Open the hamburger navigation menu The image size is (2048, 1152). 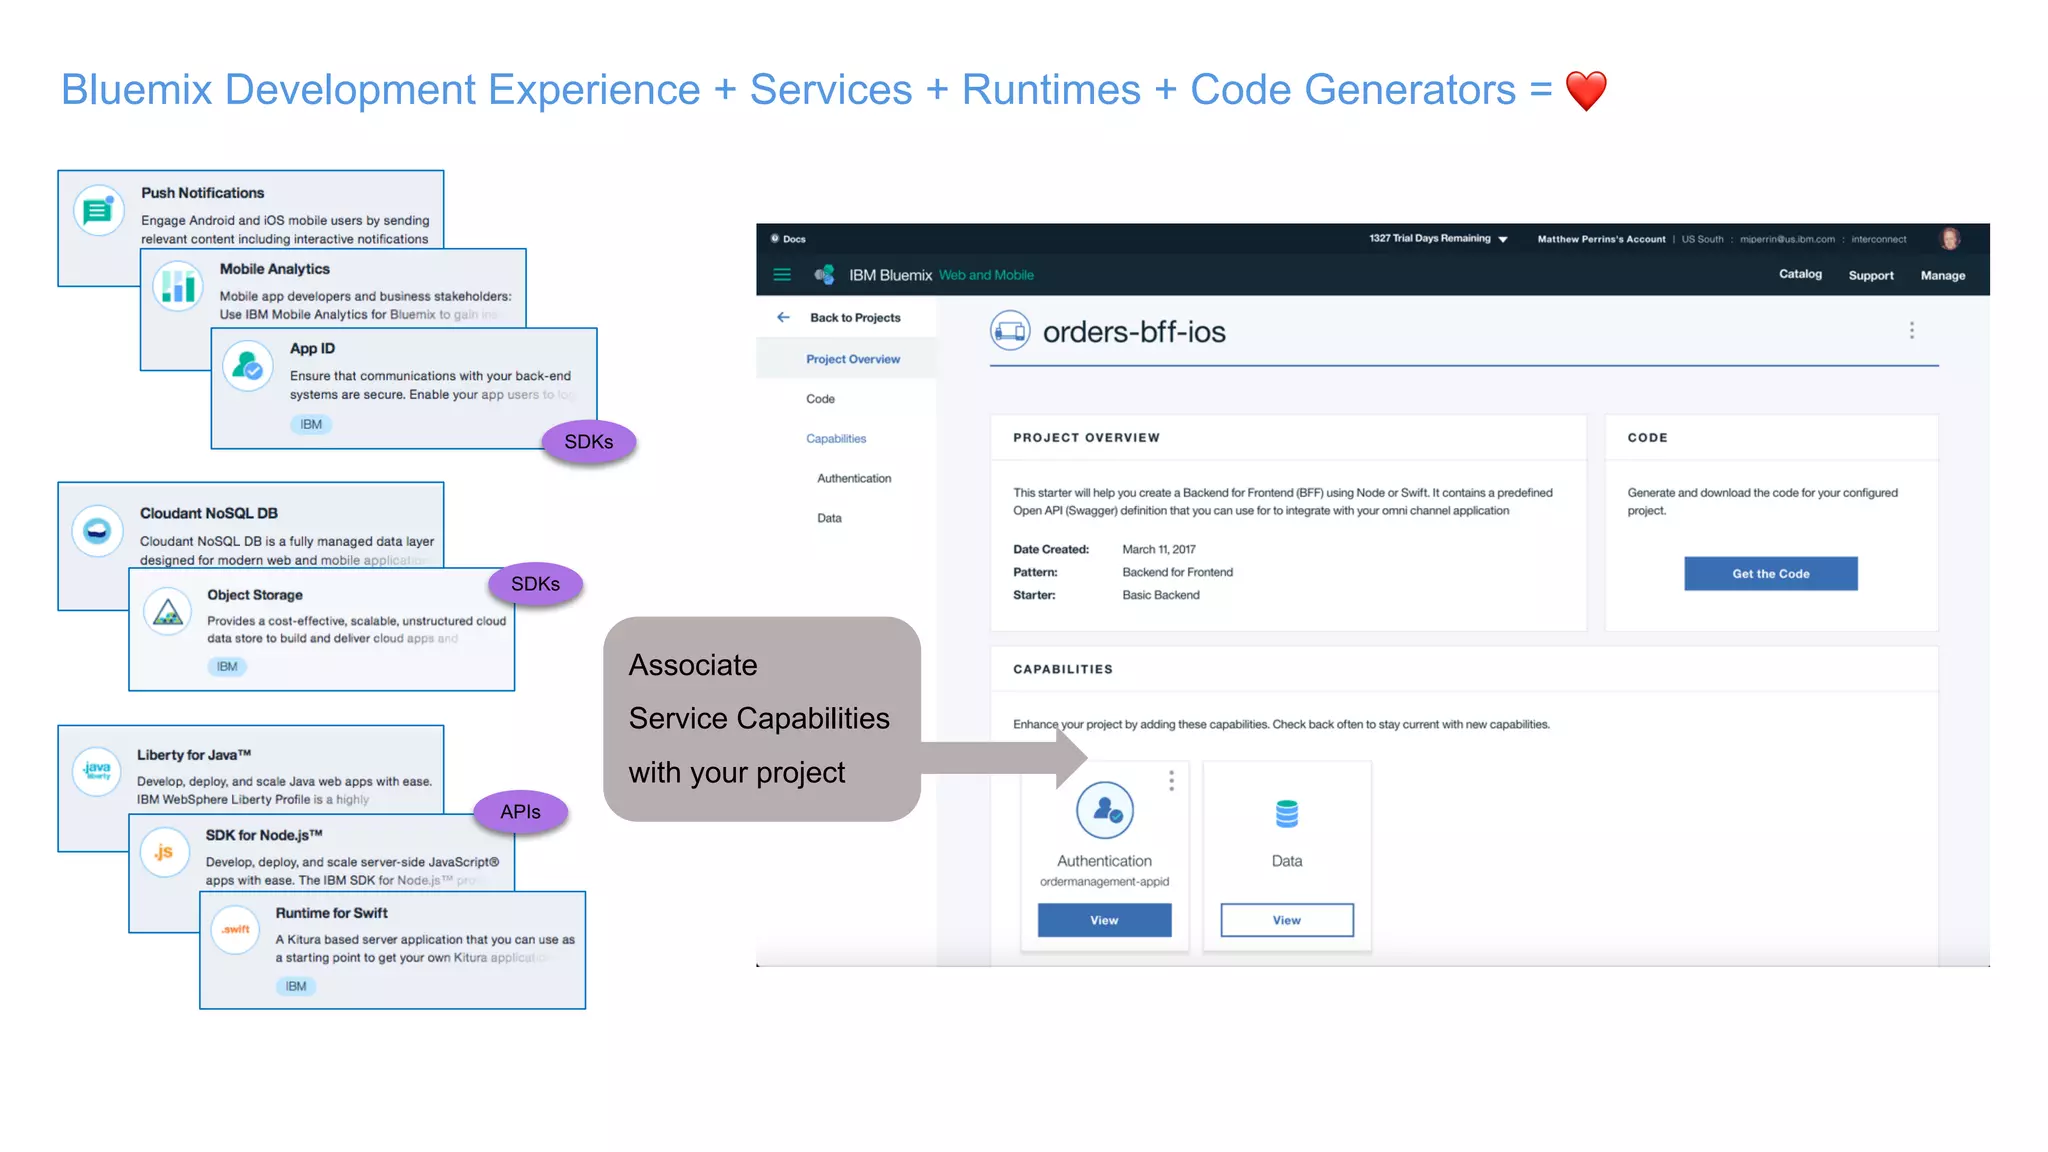(782, 275)
